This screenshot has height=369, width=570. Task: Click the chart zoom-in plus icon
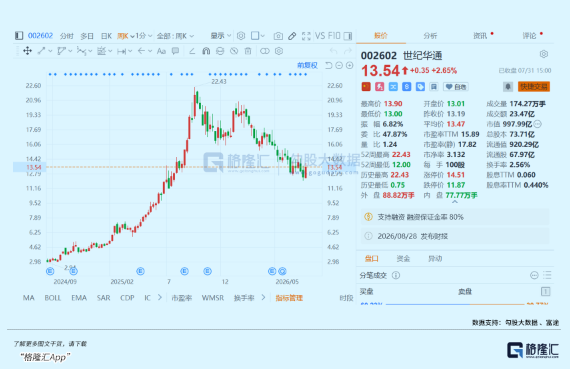coord(349,65)
